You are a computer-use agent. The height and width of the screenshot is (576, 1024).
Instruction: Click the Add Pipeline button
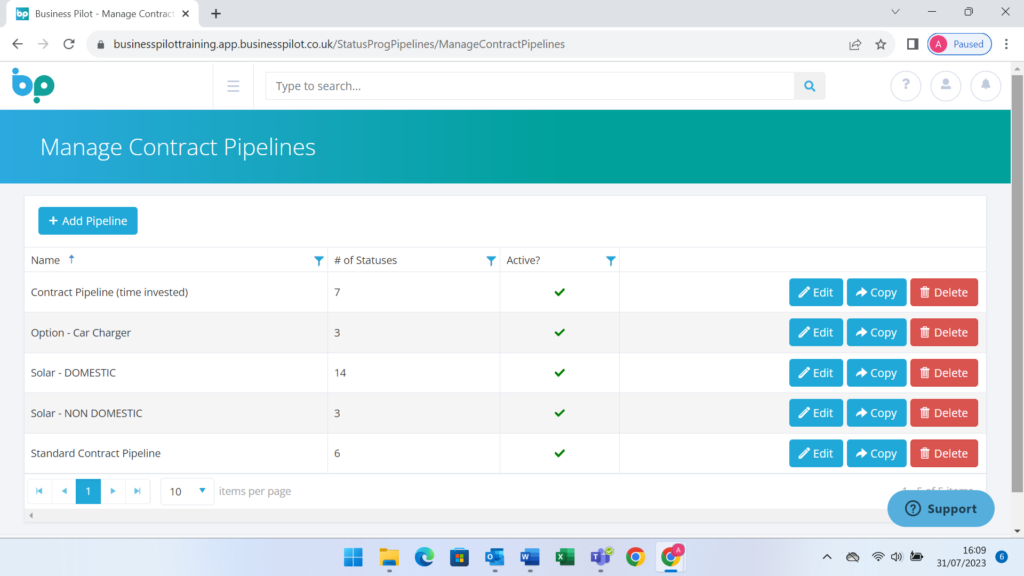click(88, 221)
